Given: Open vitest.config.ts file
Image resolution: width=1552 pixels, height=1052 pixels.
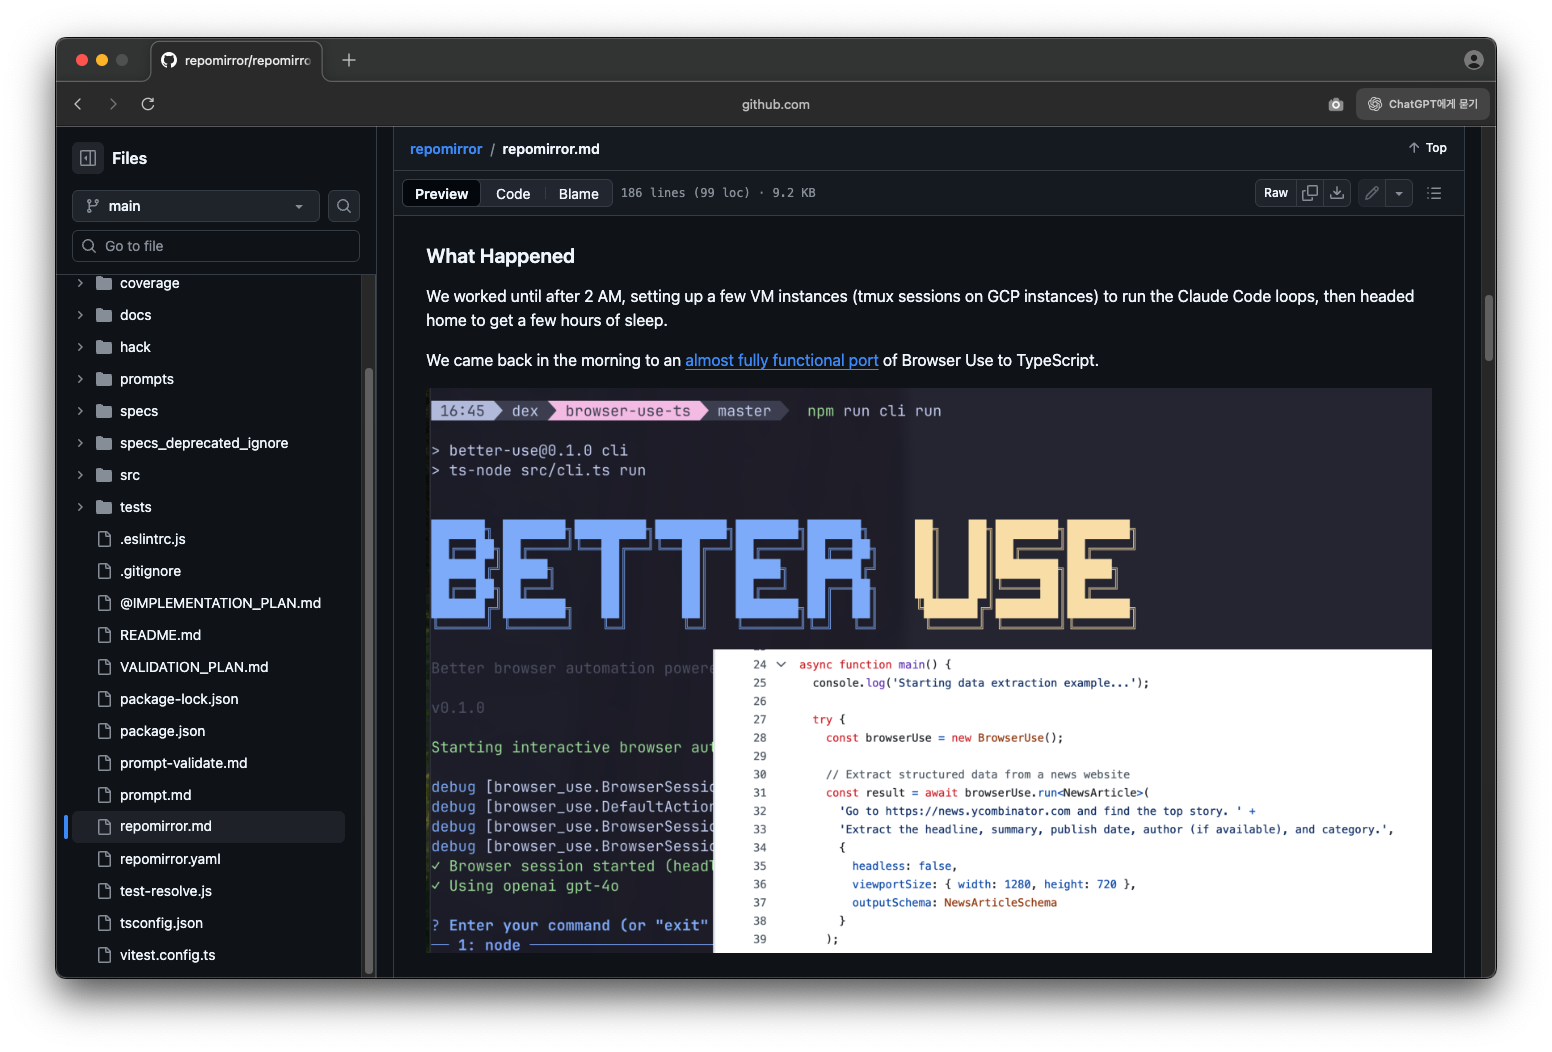Looking at the screenshot, I should coord(167,955).
